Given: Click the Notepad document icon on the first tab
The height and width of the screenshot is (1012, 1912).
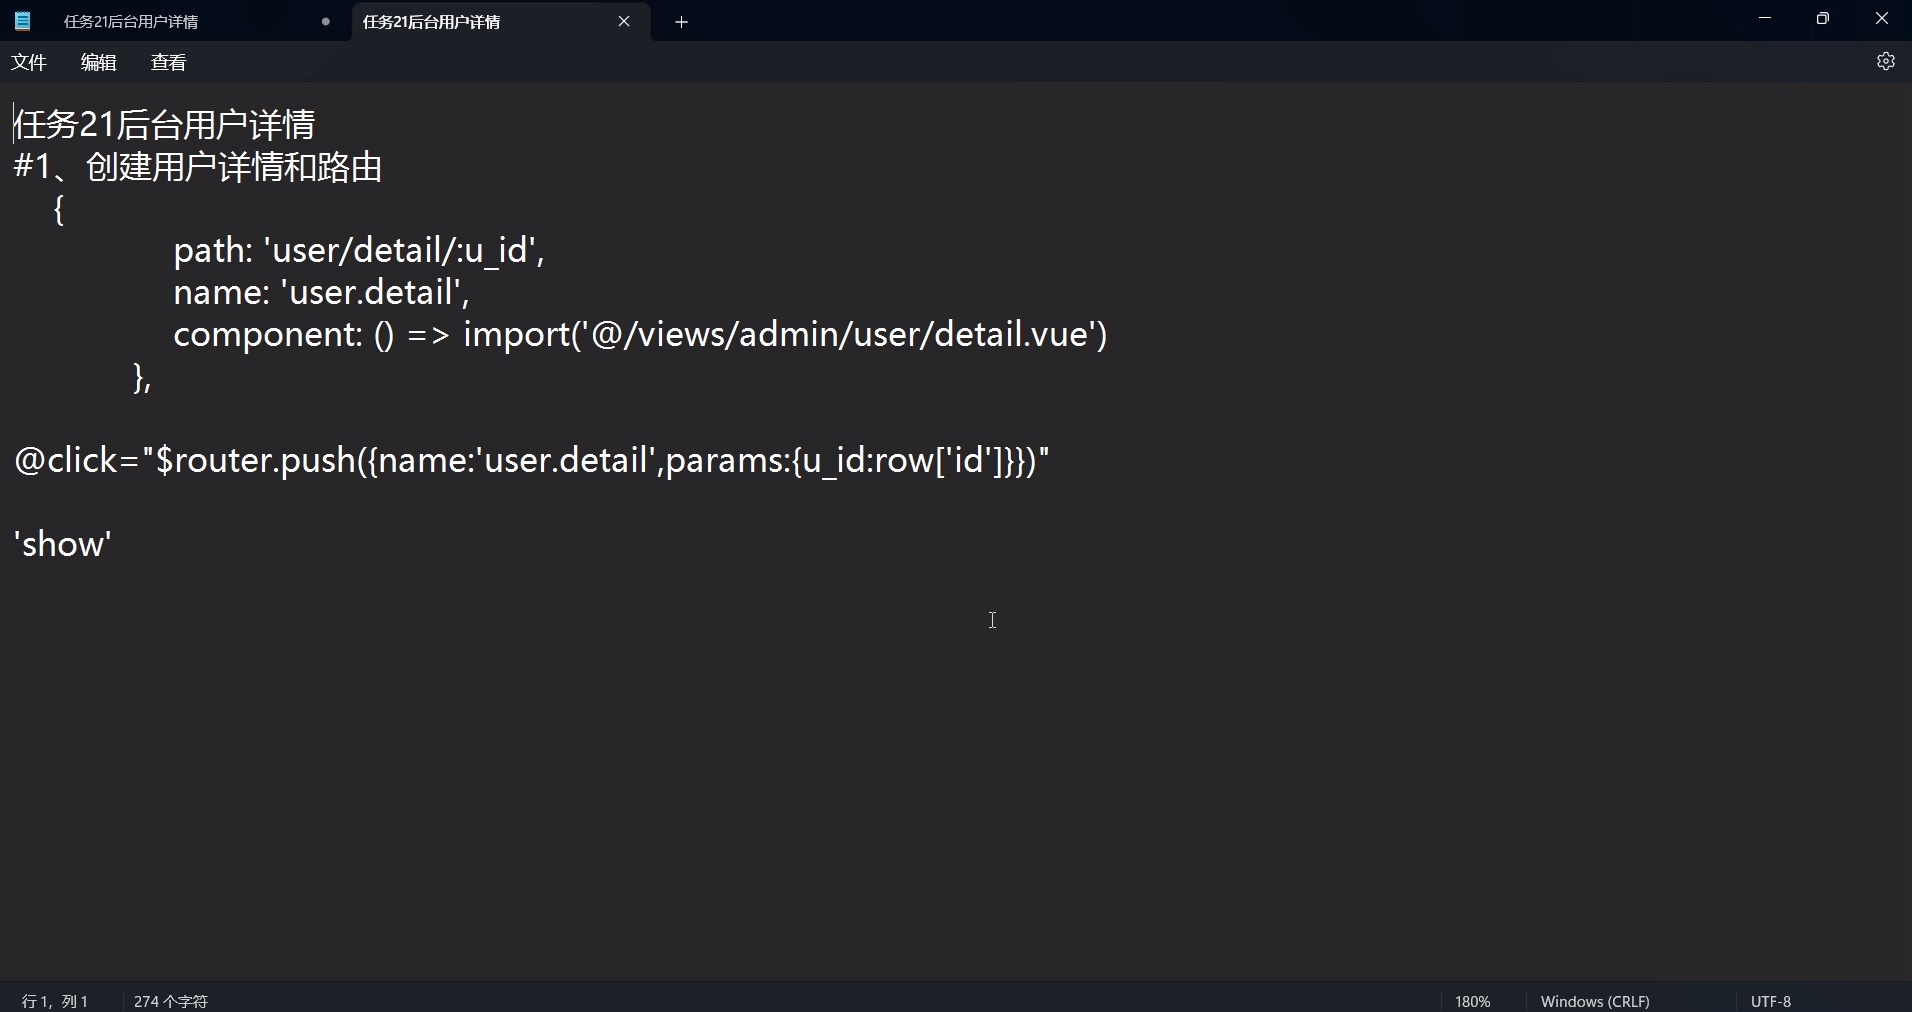Looking at the screenshot, I should [x=22, y=21].
